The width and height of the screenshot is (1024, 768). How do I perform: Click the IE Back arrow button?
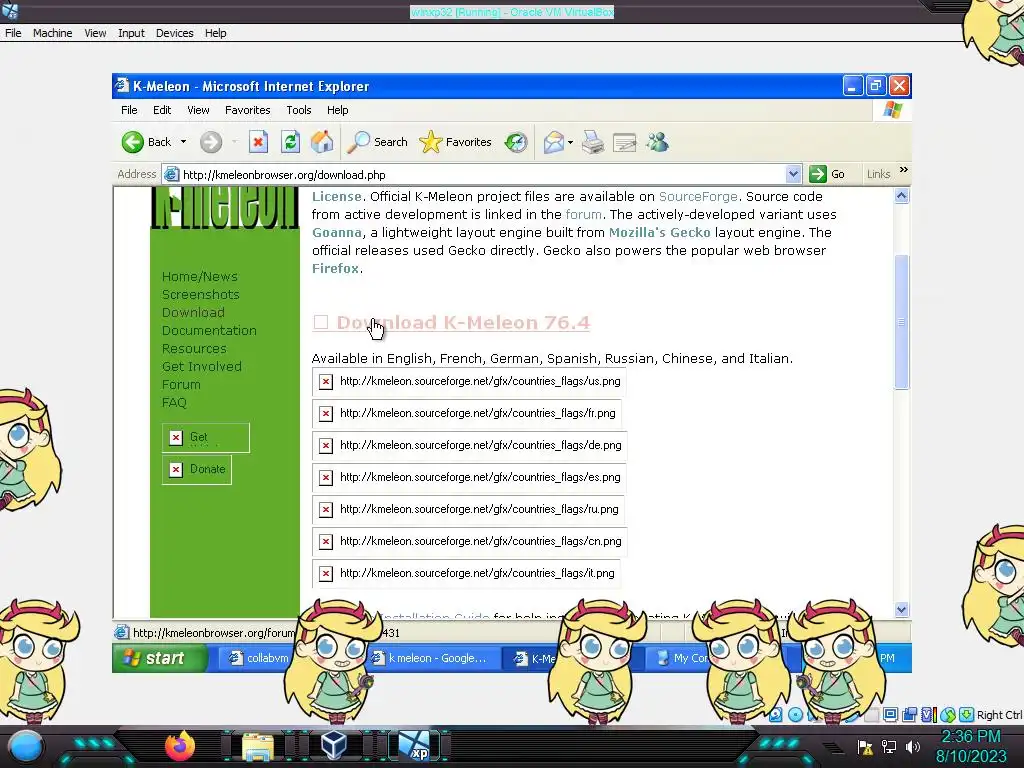146,142
